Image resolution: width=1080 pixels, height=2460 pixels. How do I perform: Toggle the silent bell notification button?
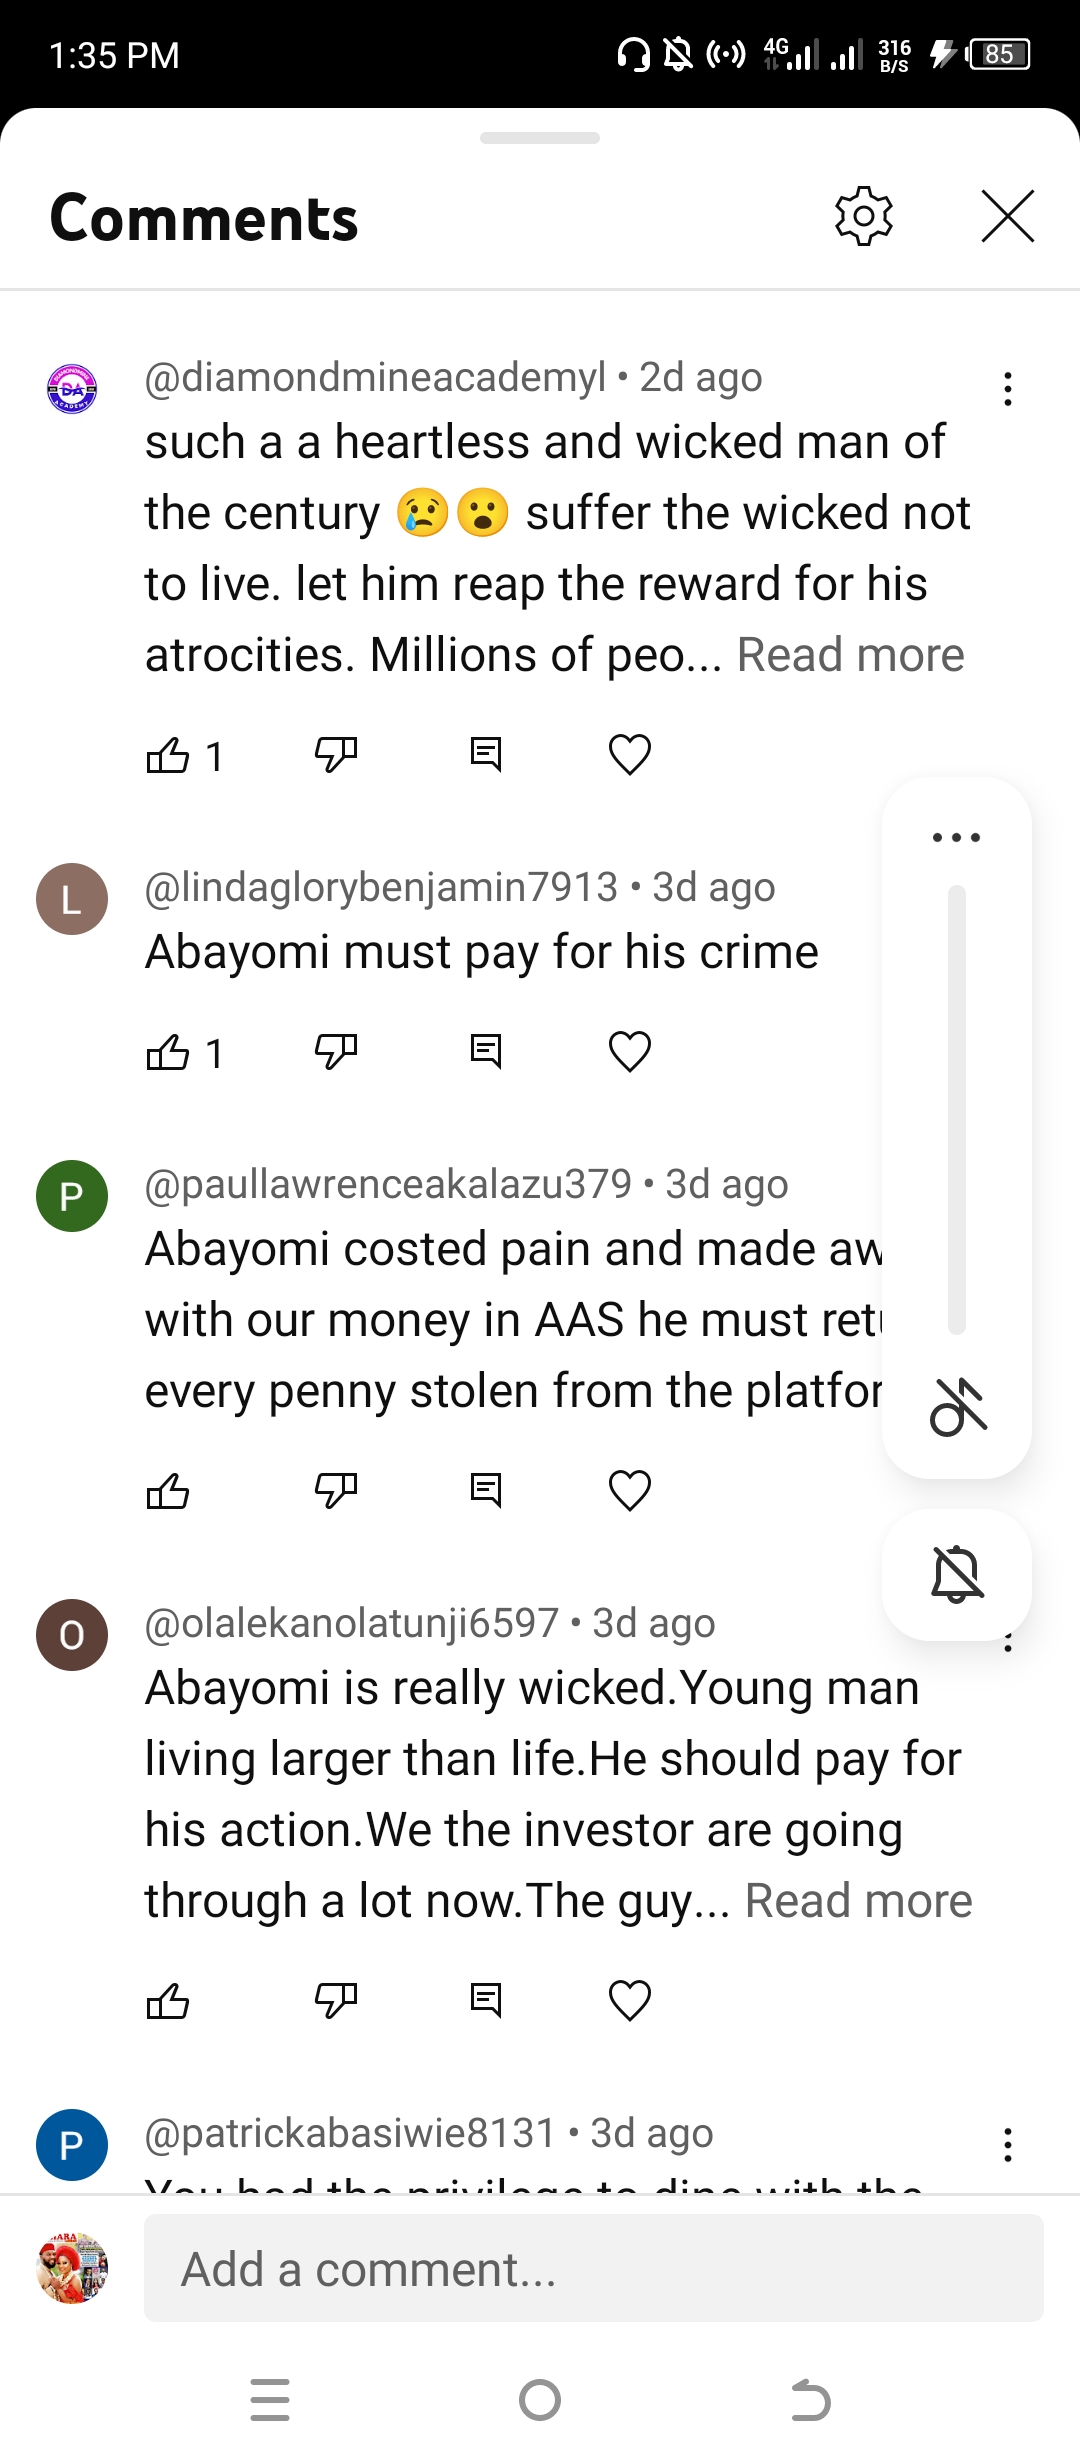click(x=957, y=1575)
